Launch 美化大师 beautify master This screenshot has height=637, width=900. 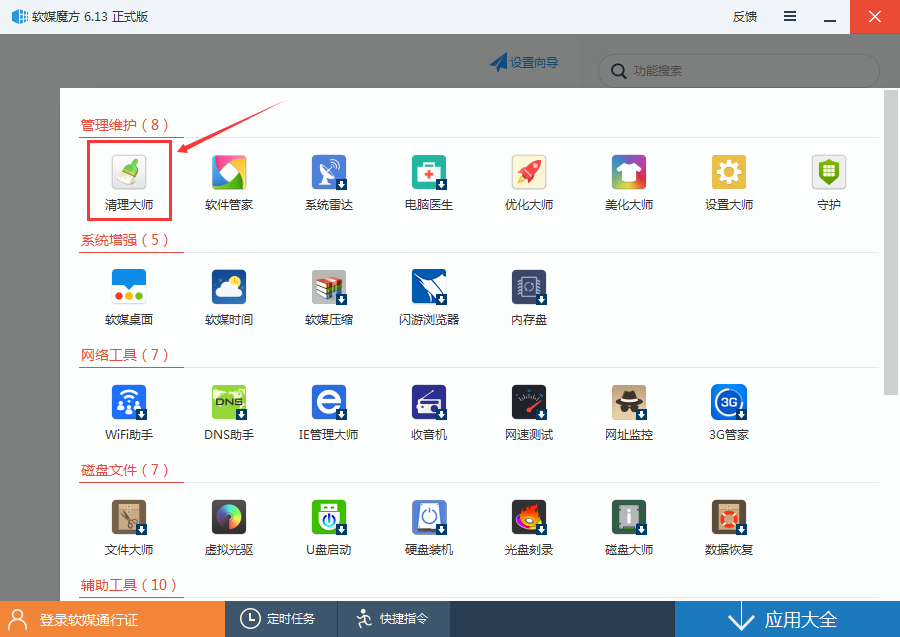(629, 180)
